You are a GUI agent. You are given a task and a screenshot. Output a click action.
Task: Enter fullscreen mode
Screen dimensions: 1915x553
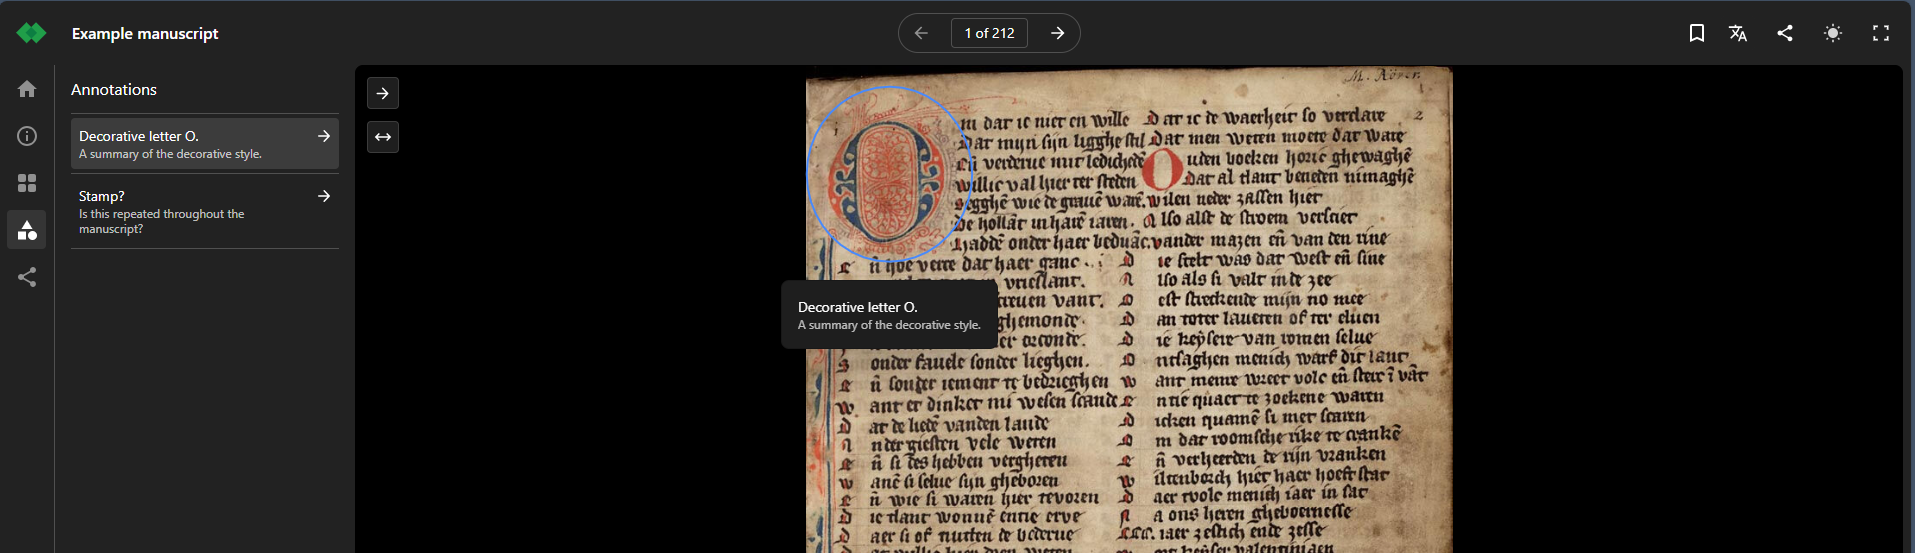1881,33
